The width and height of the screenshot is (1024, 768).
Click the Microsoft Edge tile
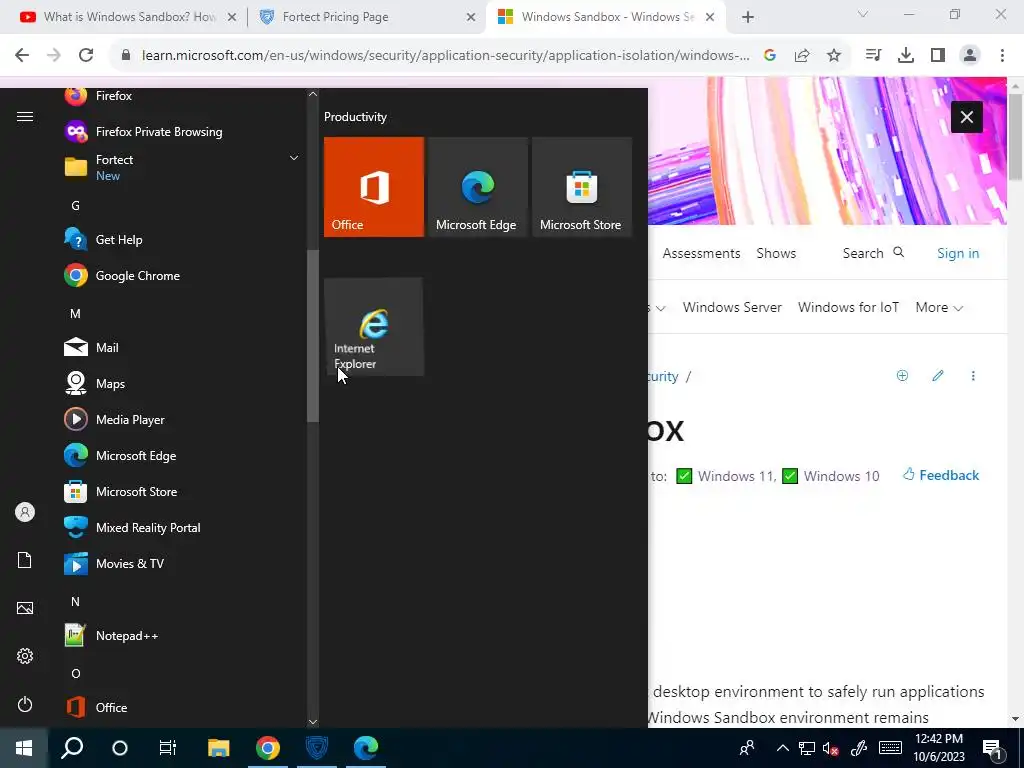477,187
